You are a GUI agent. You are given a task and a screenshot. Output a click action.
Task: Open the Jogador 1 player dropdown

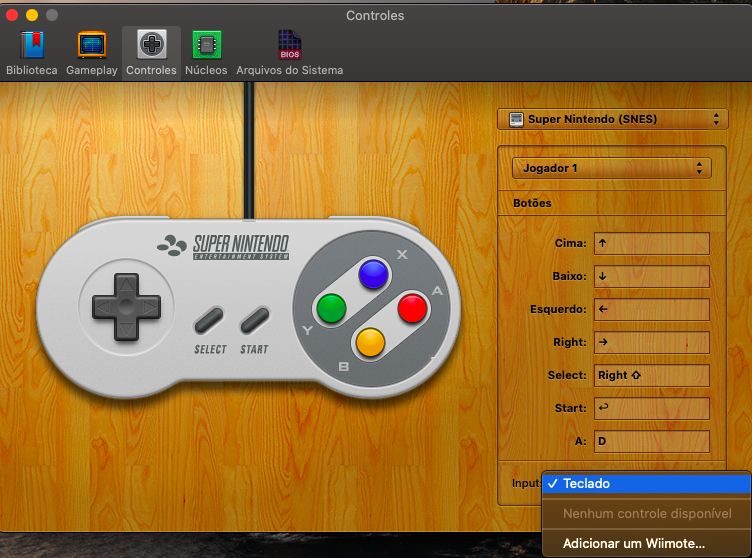point(611,168)
